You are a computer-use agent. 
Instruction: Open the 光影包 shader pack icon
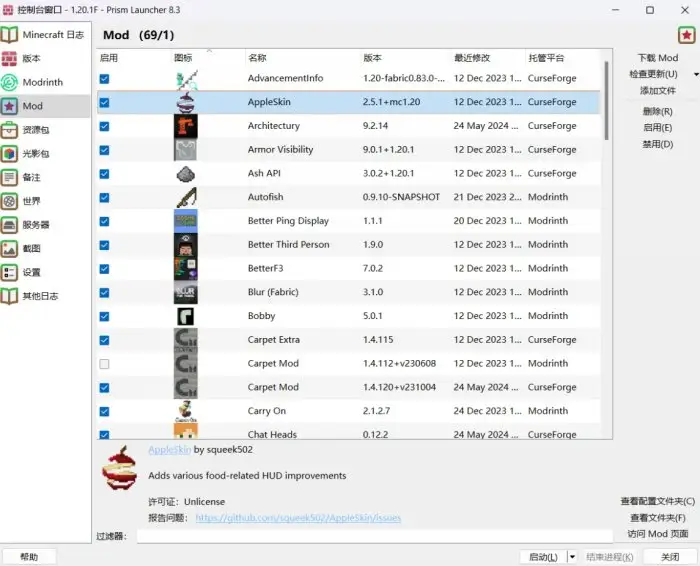click(10, 153)
